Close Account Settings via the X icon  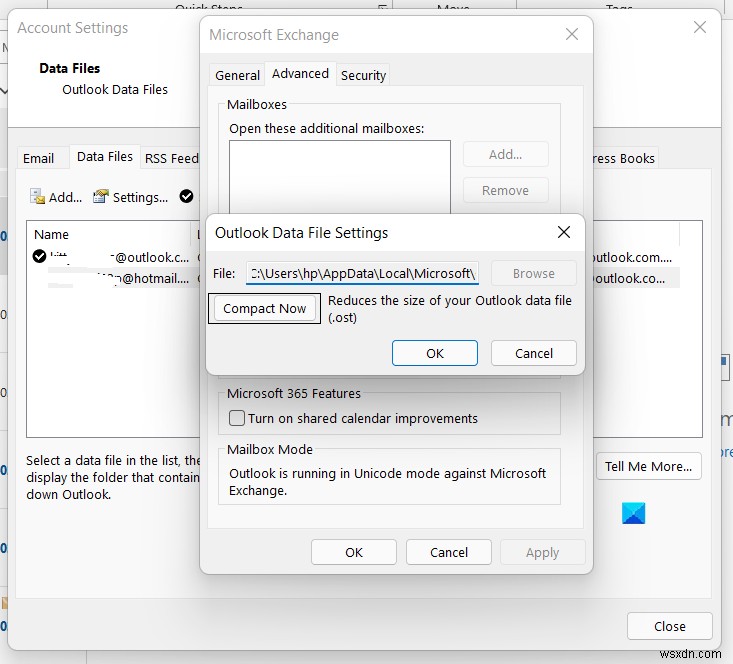pos(700,27)
